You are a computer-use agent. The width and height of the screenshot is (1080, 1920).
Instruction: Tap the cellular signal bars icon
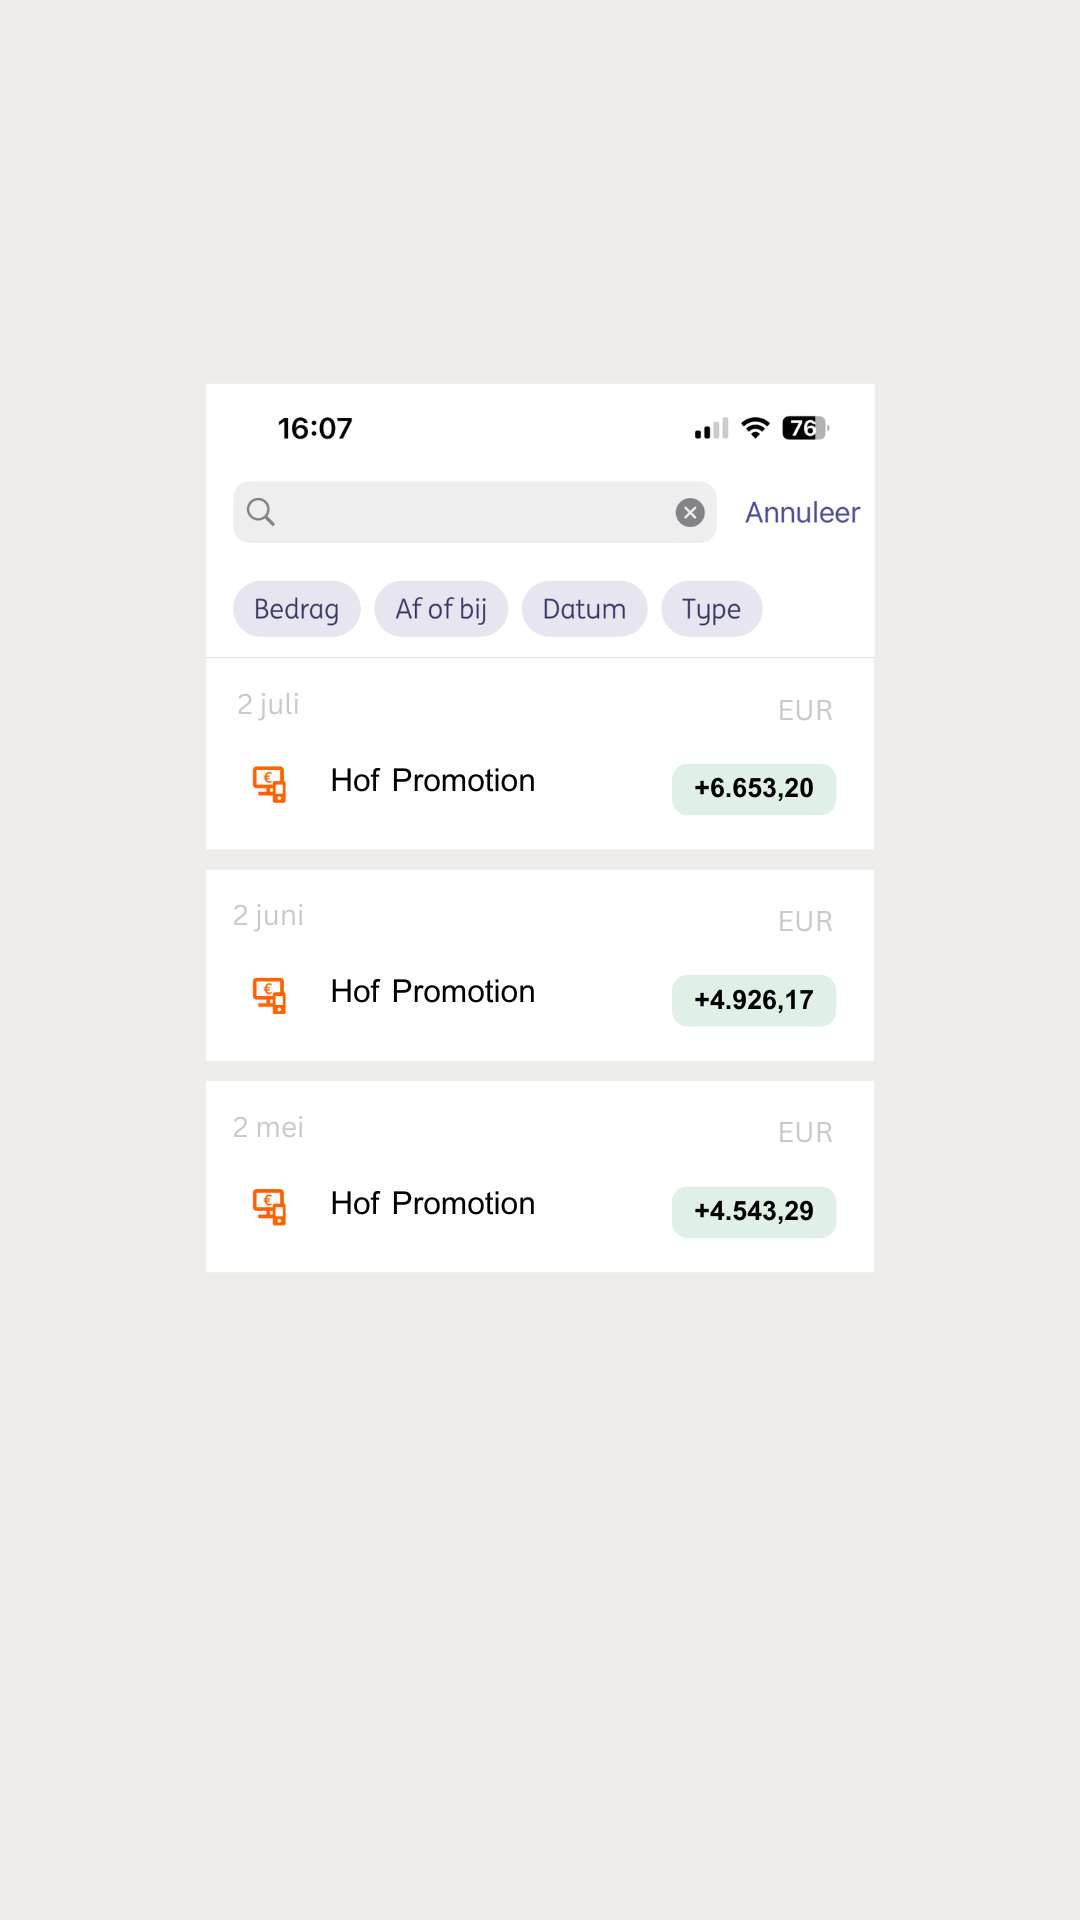[712, 429]
